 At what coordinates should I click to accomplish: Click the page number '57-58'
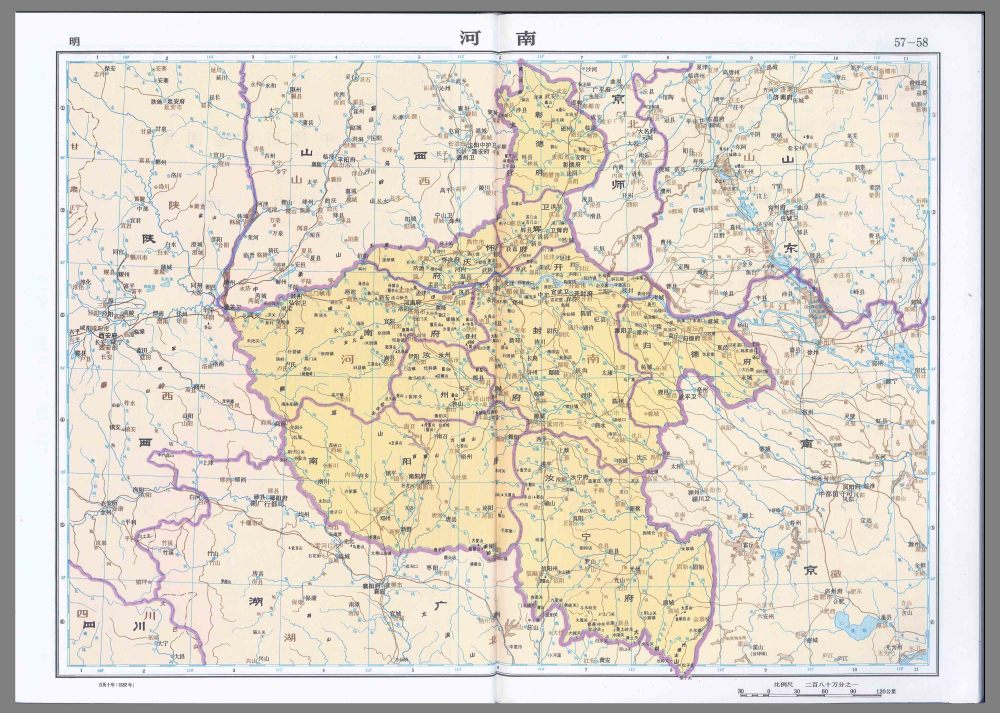pos(911,43)
